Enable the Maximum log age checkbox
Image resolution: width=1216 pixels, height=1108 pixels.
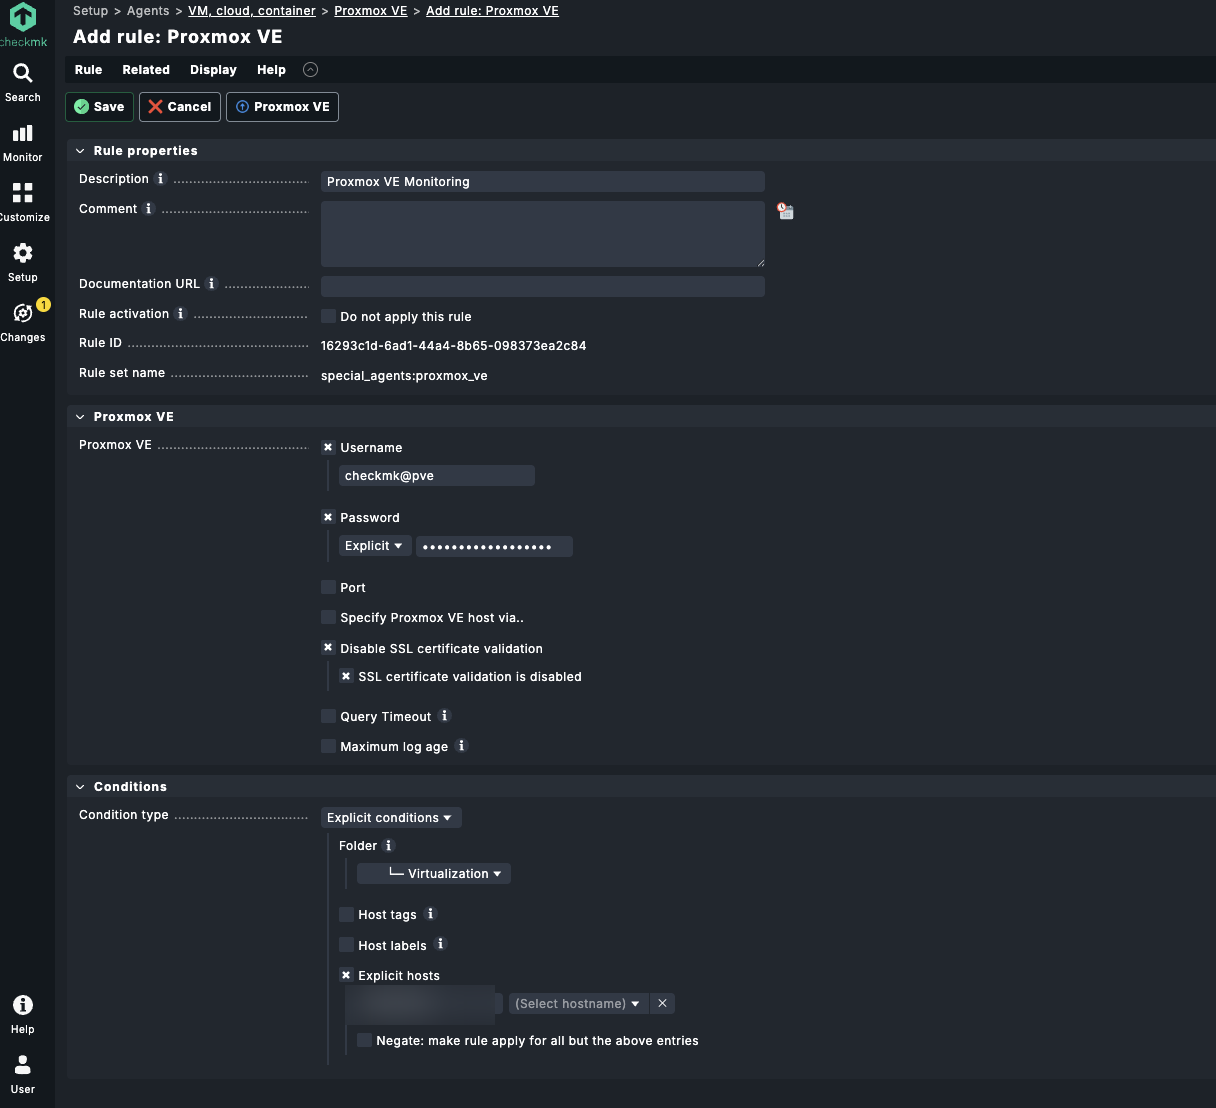click(x=328, y=746)
